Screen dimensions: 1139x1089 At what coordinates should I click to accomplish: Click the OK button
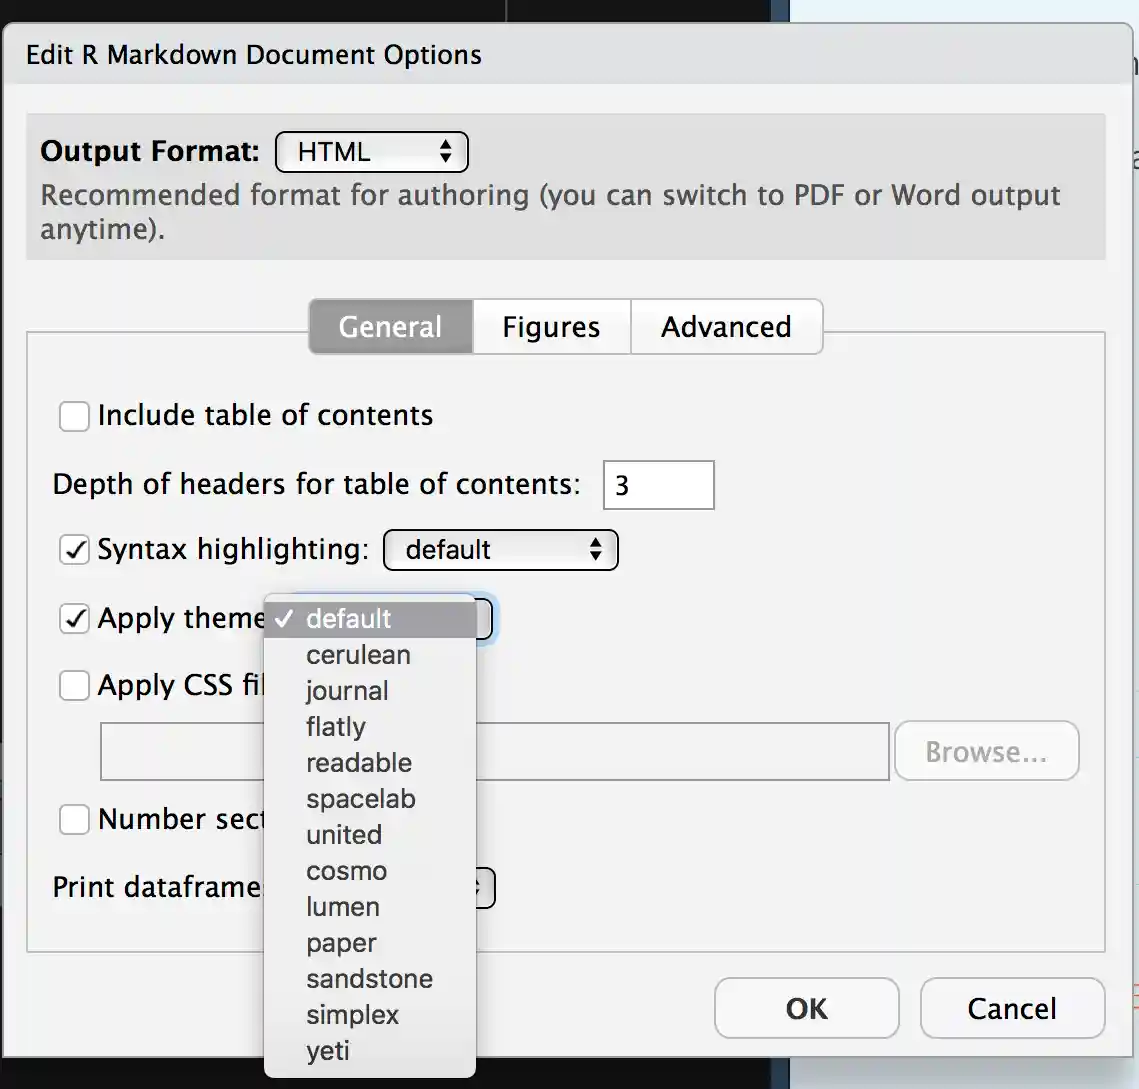coord(806,1009)
